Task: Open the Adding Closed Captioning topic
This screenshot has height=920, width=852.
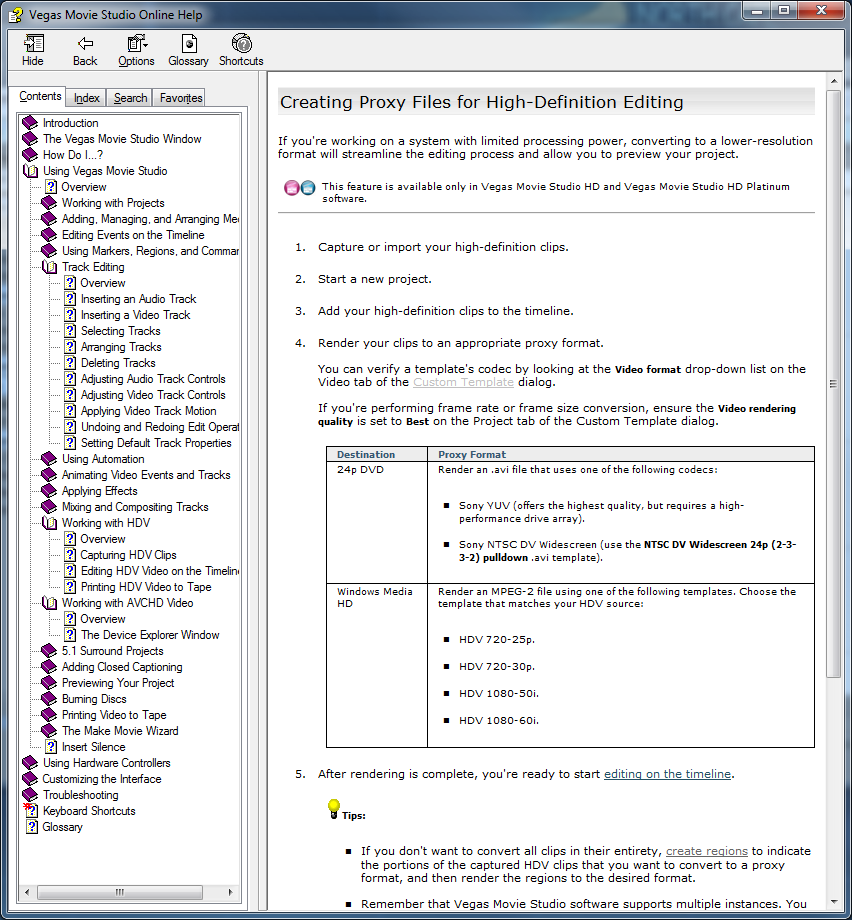Action: (x=122, y=667)
